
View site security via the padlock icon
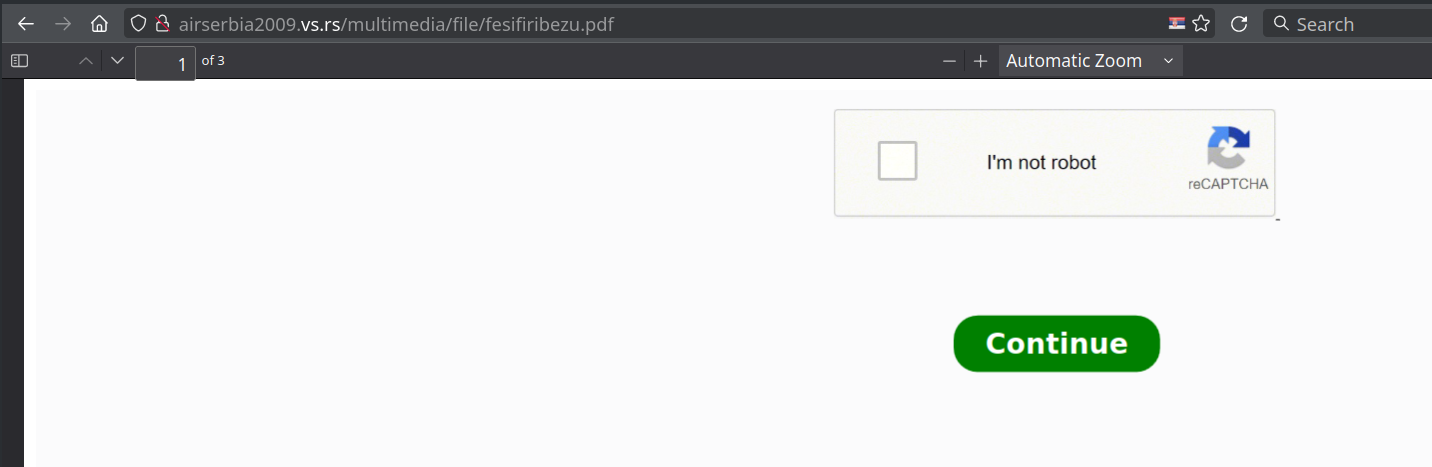pos(161,24)
